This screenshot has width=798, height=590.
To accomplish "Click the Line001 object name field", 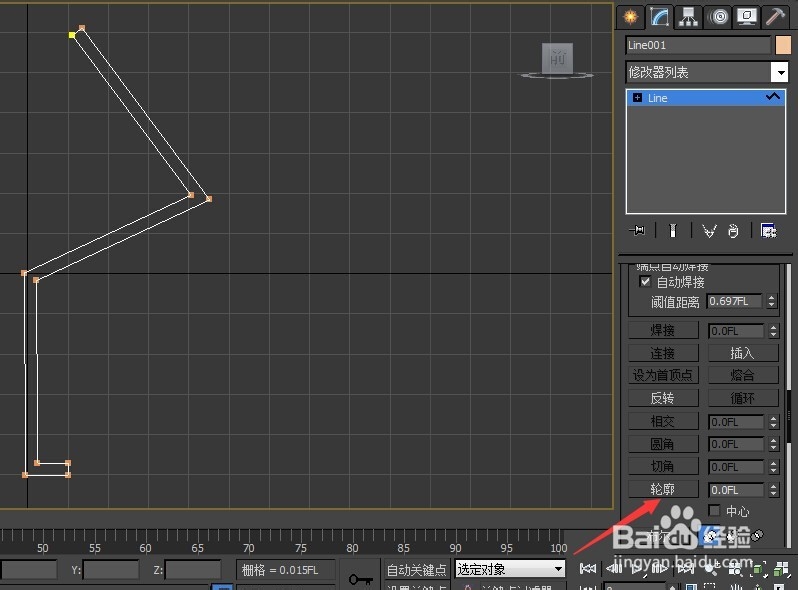I will tap(698, 45).
